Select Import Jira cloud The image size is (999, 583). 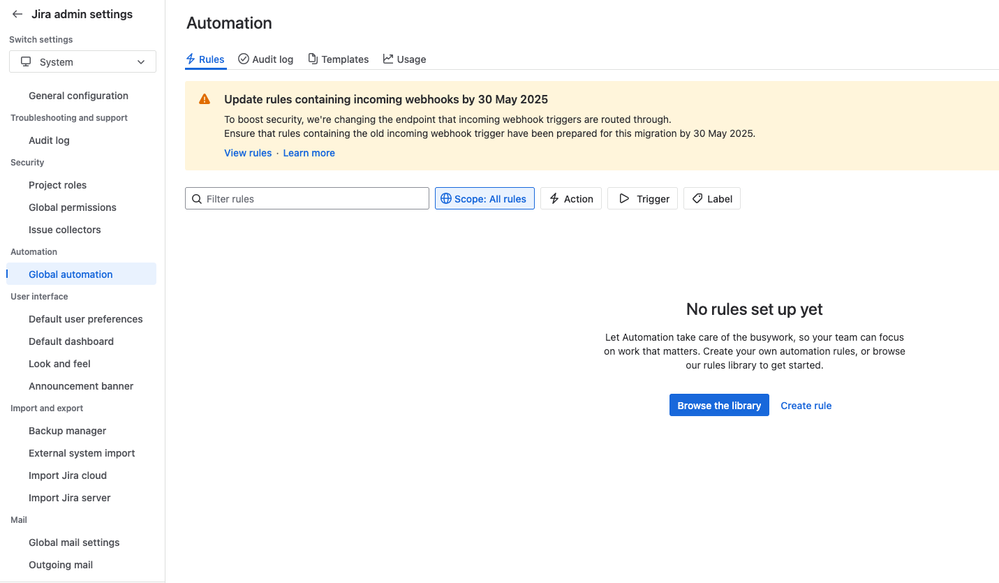[x=68, y=475]
